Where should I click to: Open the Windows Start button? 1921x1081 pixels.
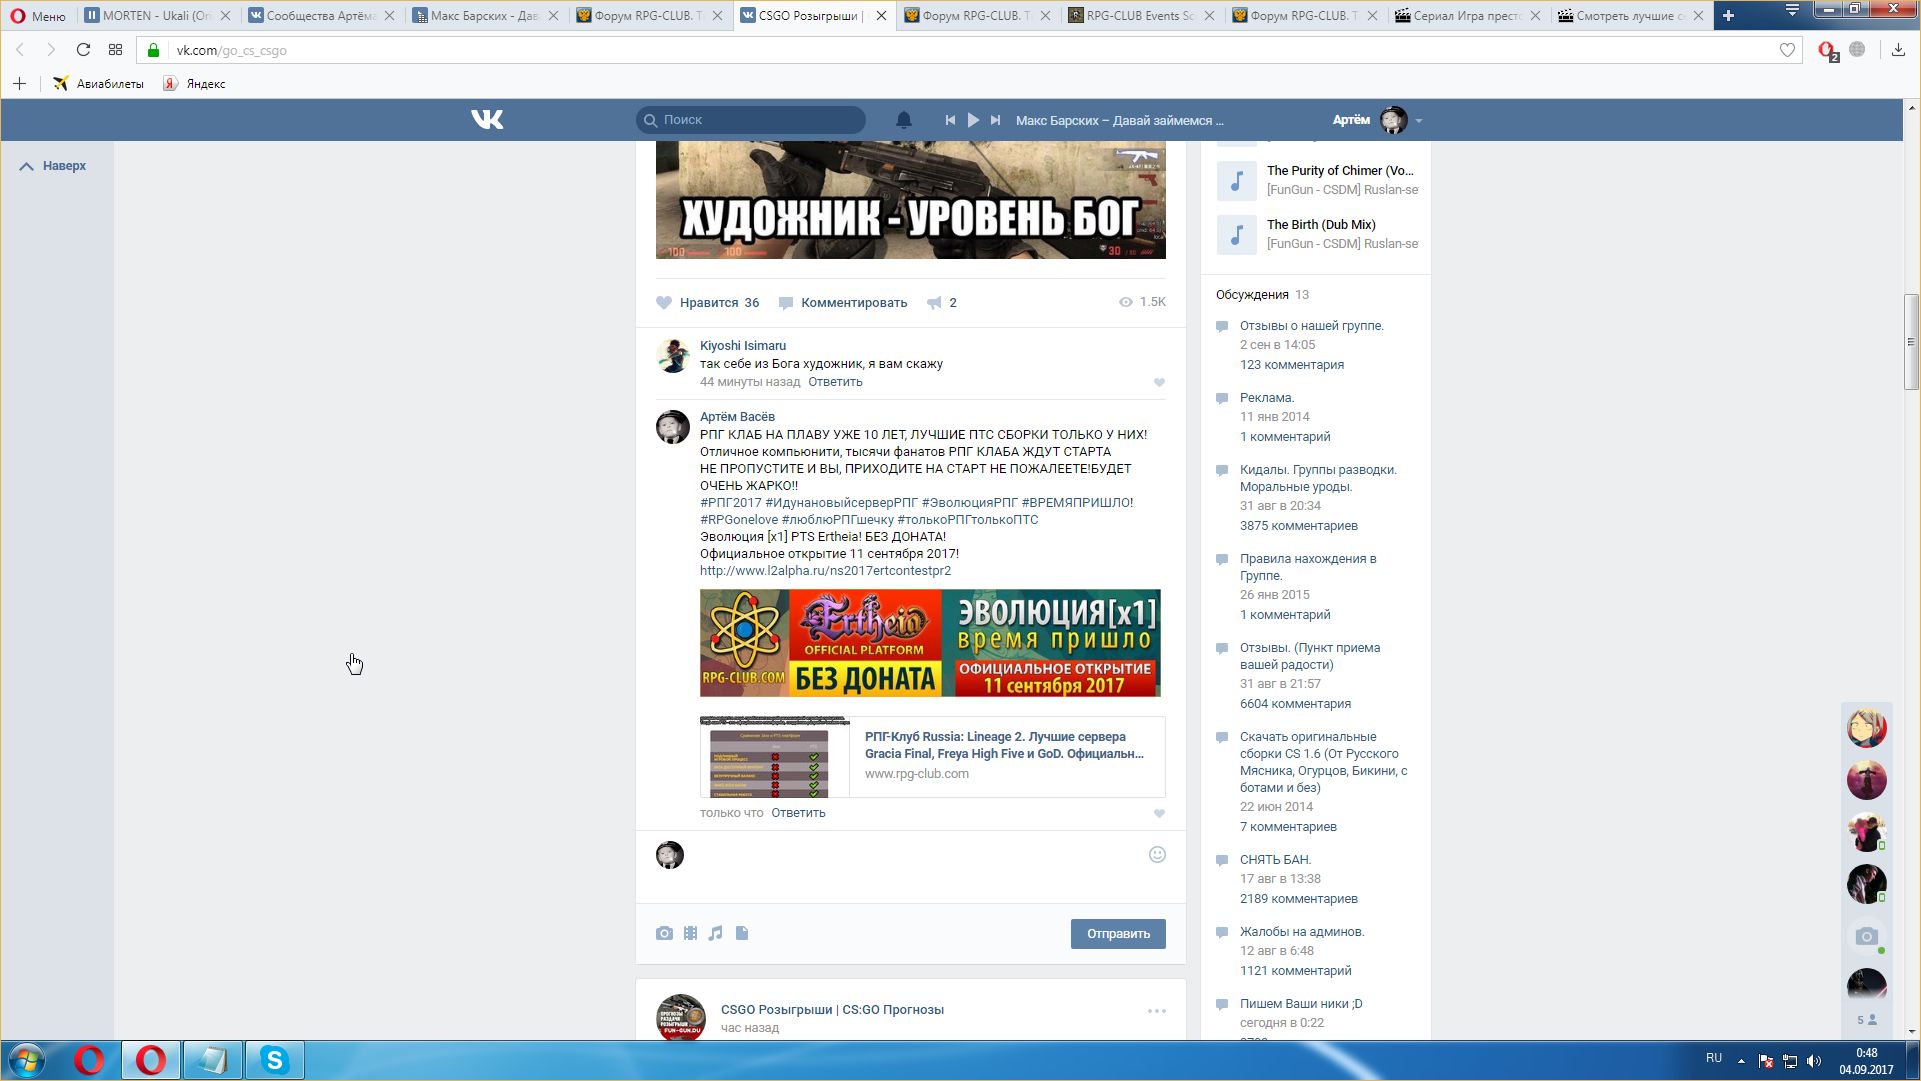tap(27, 1060)
